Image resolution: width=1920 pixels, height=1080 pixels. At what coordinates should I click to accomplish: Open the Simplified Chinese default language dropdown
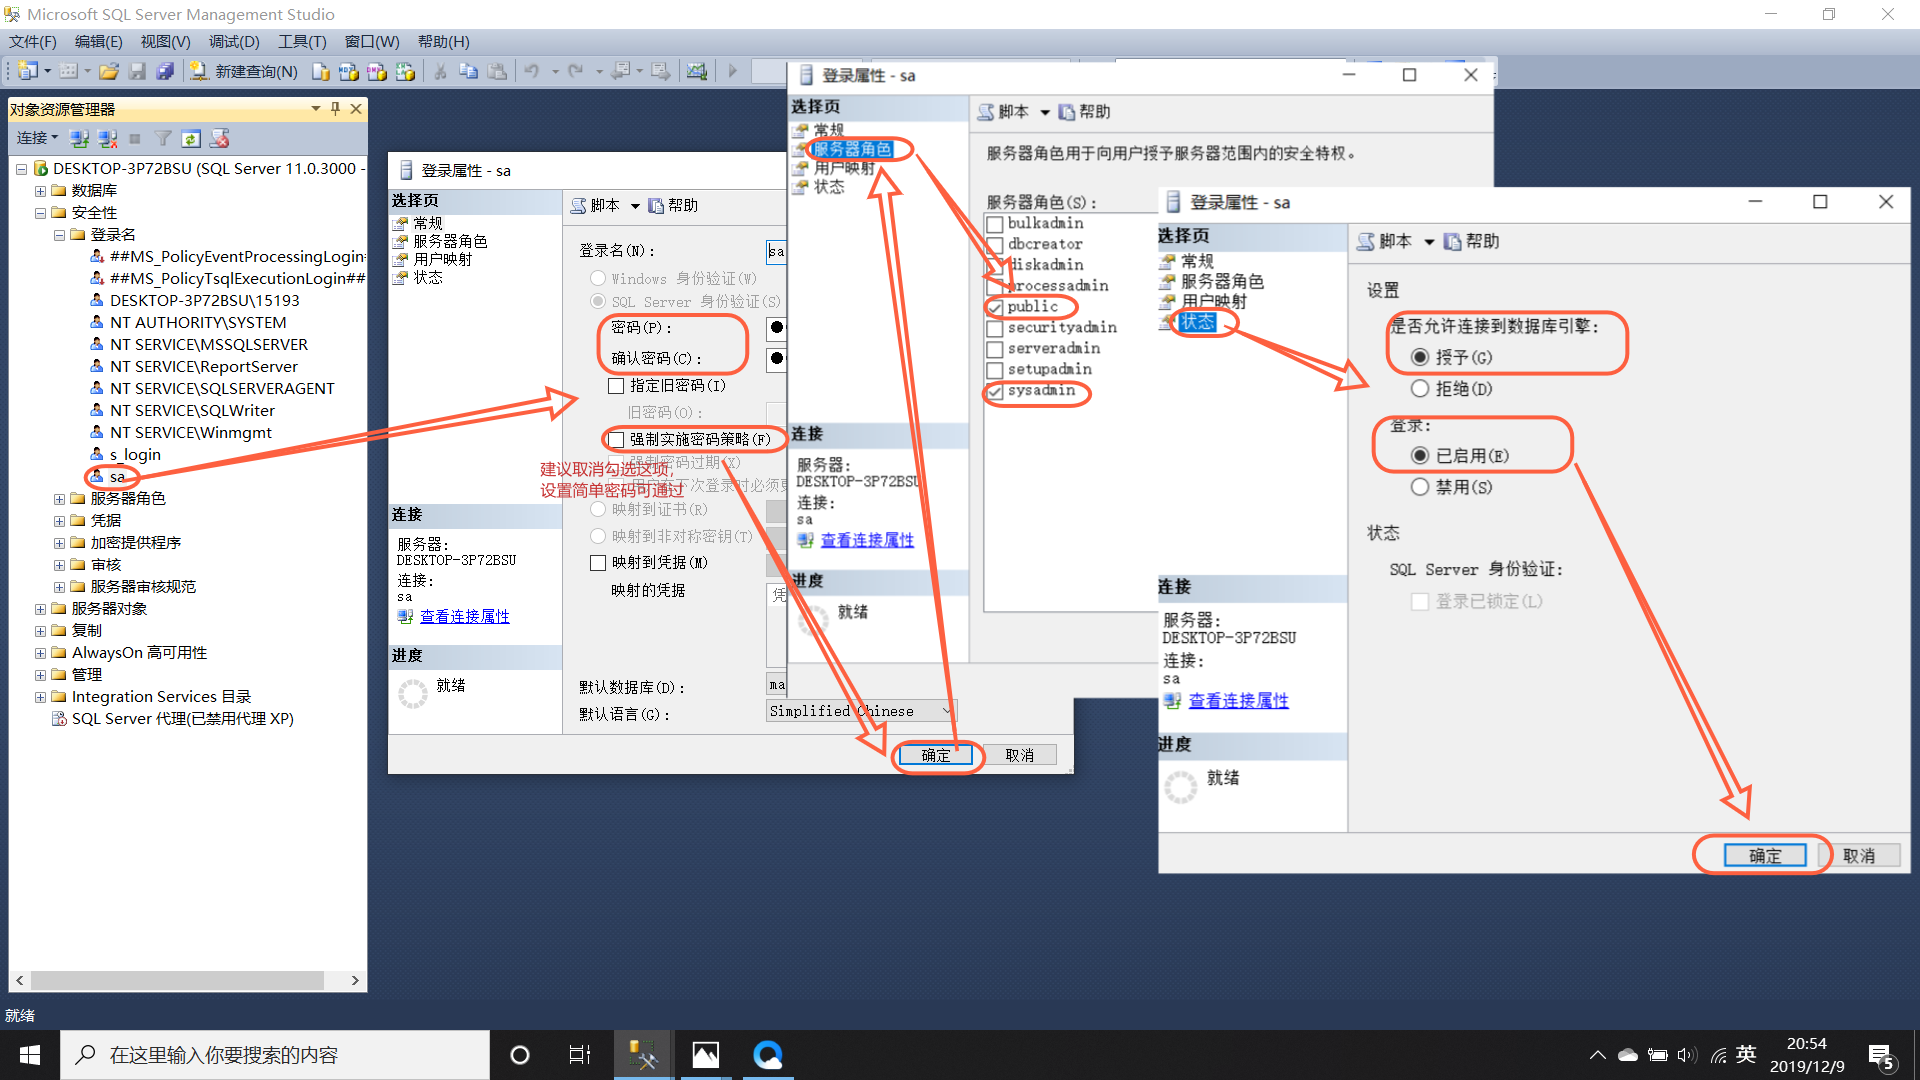(946, 711)
